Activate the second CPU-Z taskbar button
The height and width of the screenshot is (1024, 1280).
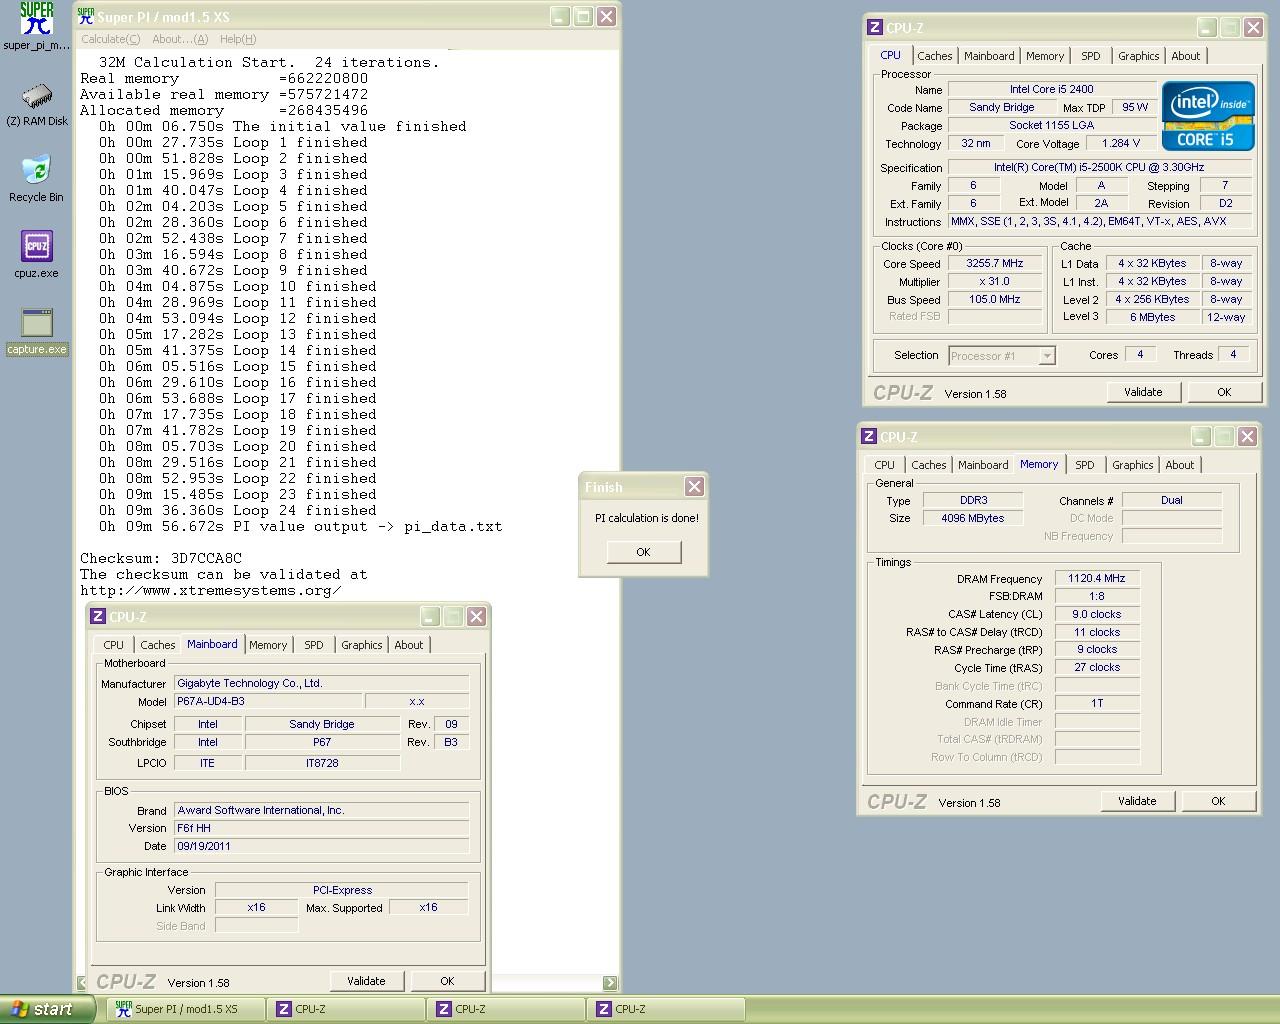506,1009
